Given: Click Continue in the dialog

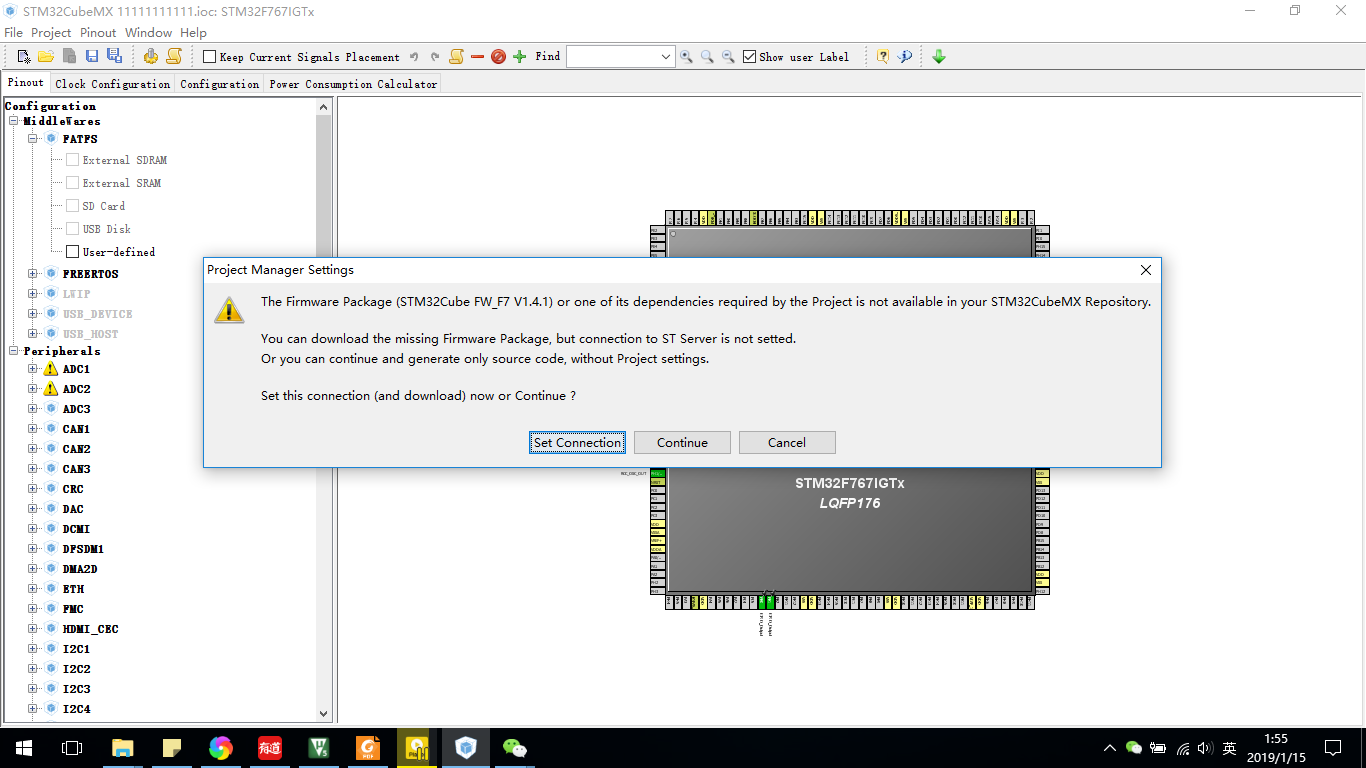Looking at the screenshot, I should point(682,443).
